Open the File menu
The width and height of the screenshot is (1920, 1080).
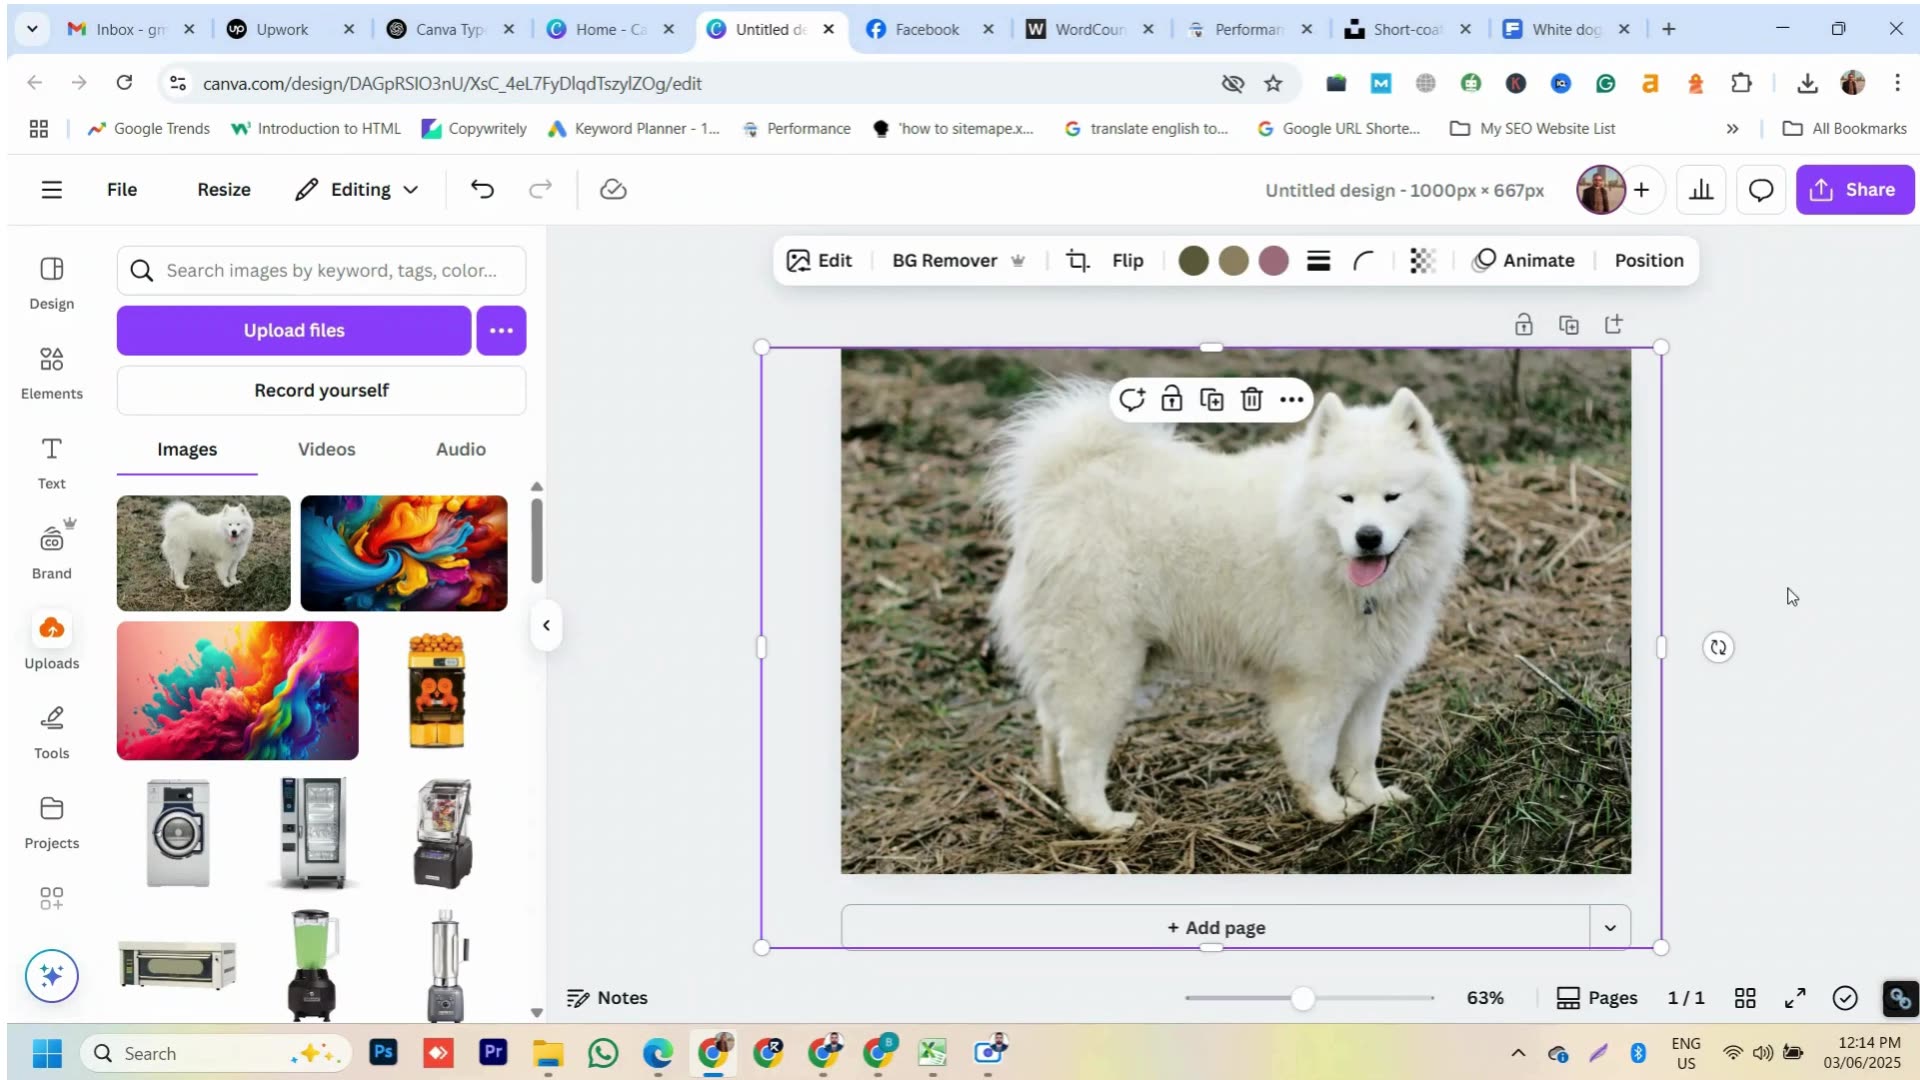tap(122, 190)
